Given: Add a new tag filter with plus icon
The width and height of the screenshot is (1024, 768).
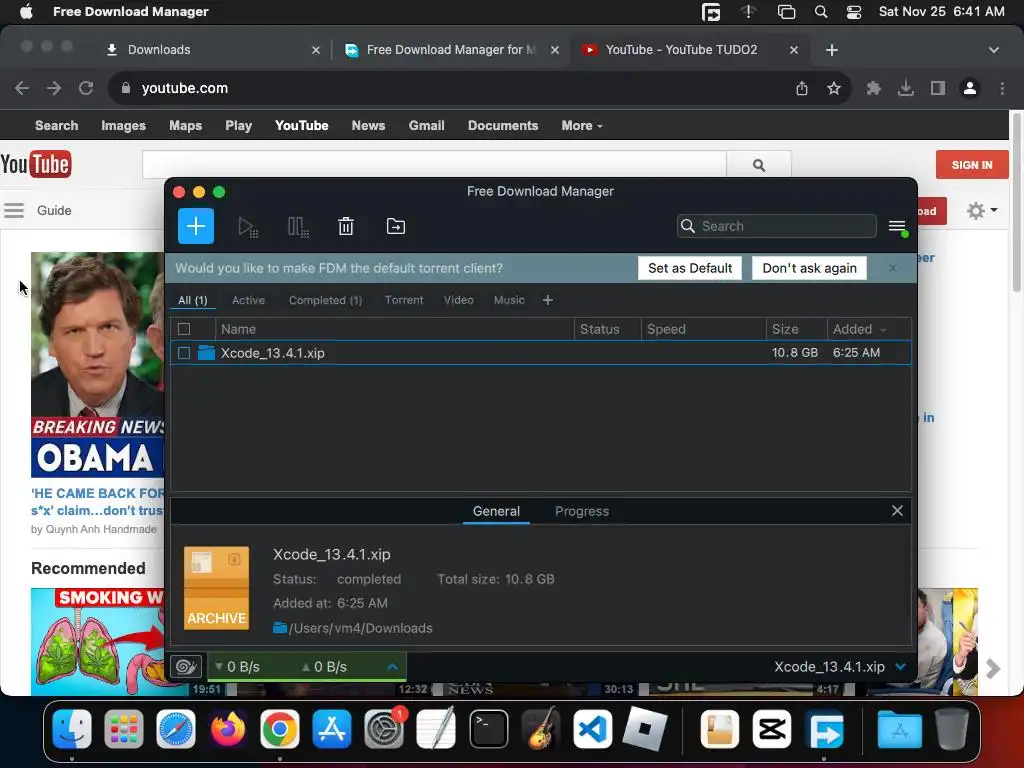Looking at the screenshot, I should pyautogui.click(x=547, y=300).
